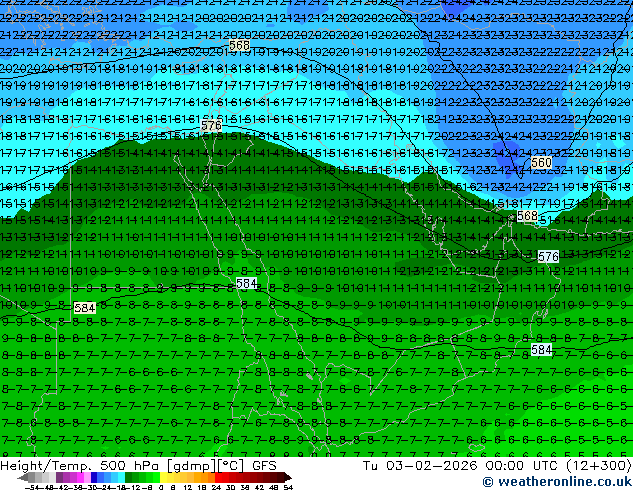Image resolution: width=634 pixels, height=490 pixels.
Task: Click the '(12+300)' forecast hour text
Action: (x=600, y=466)
